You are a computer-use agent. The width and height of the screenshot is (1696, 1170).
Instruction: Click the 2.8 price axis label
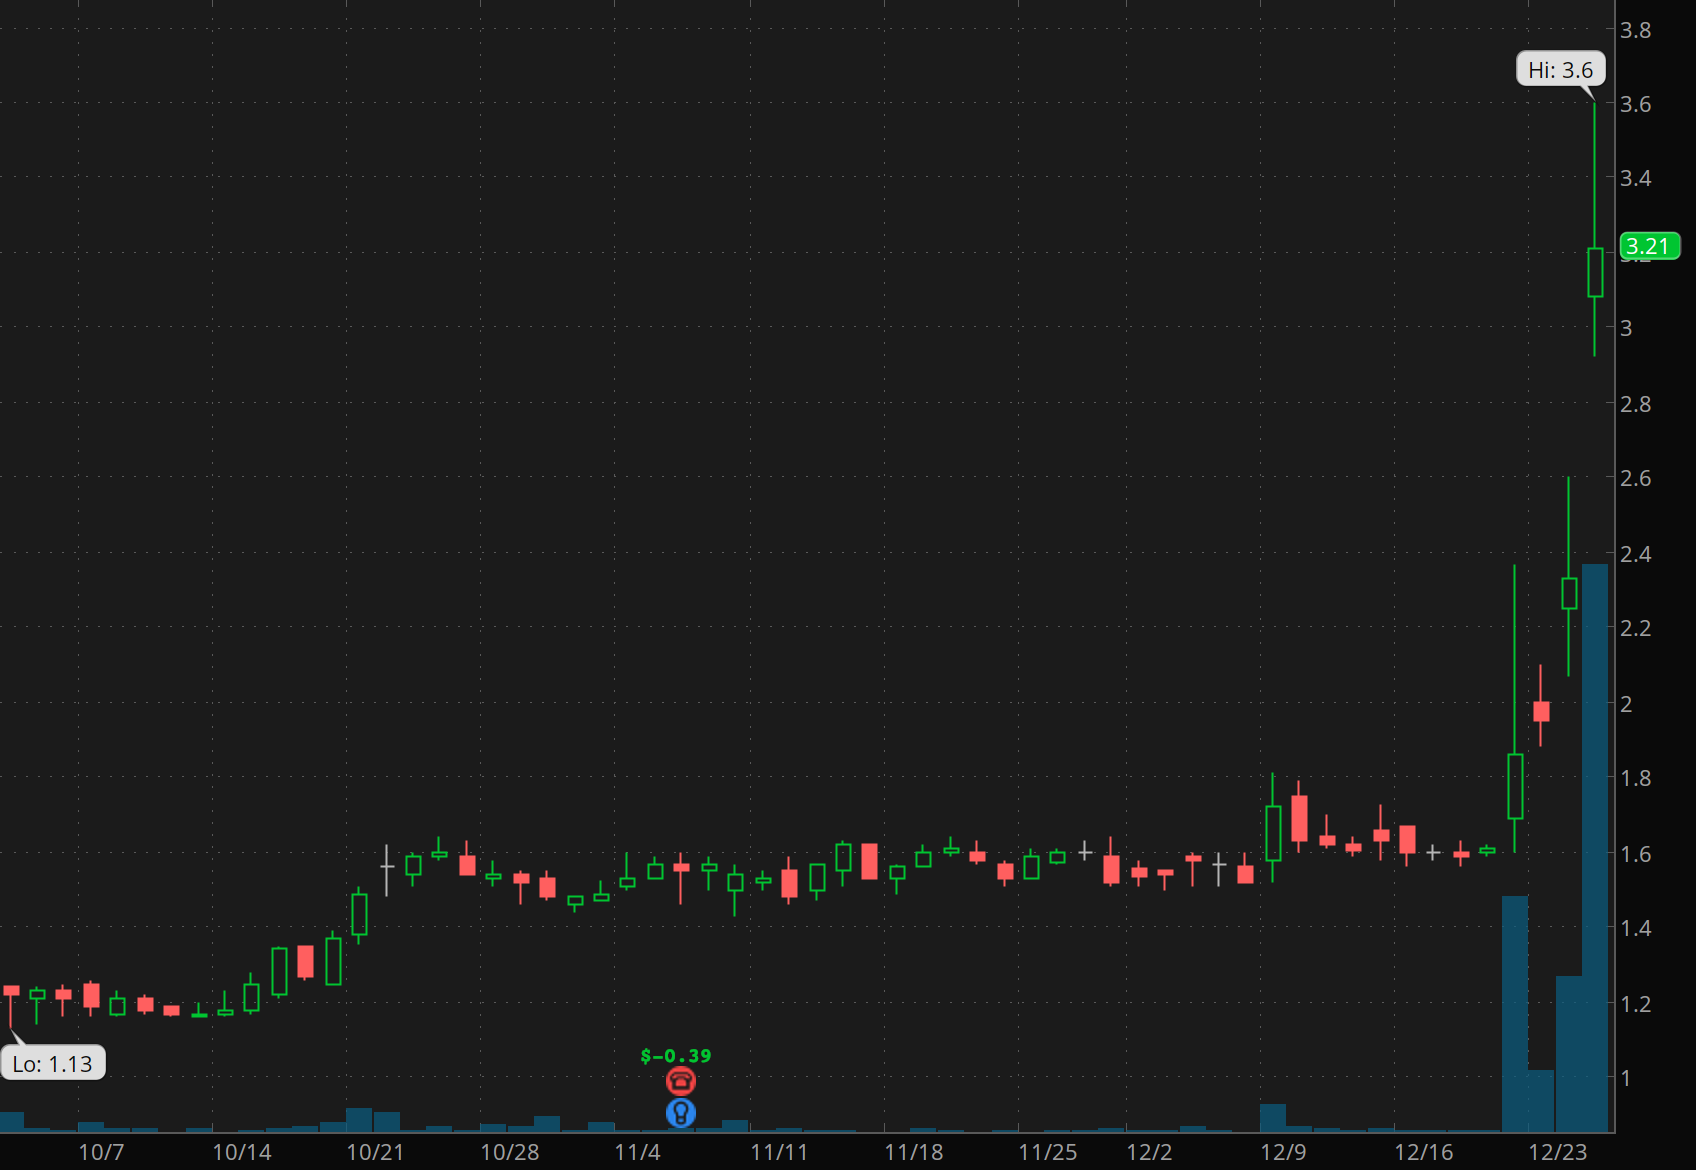(1636, 404)
